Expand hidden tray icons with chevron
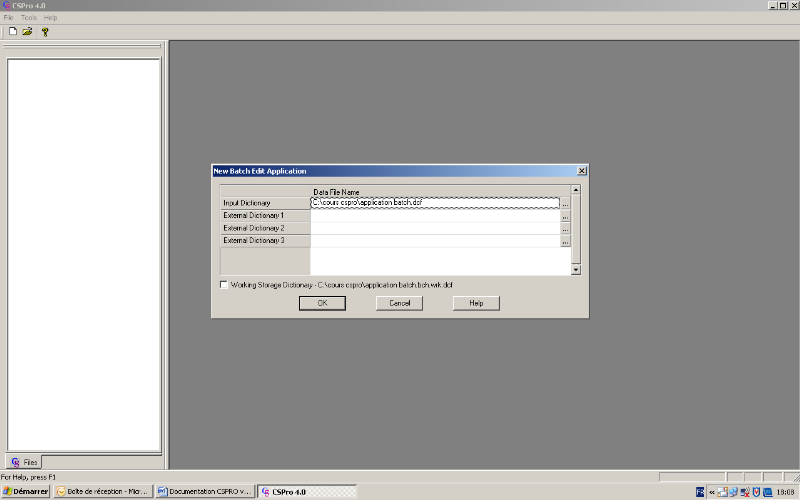This screenshot has width=800, height=500. coord(711,492)
